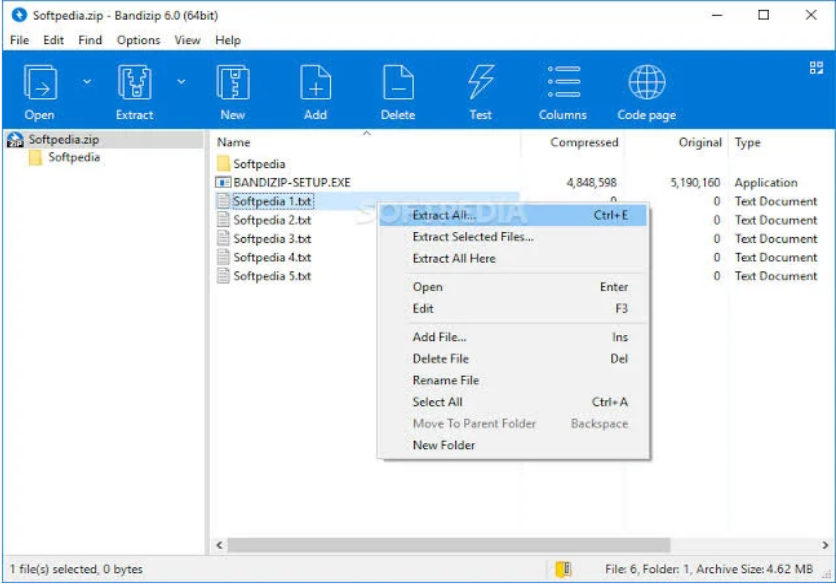The width and height of the screenshot is (836, 584).
Task: Click the Softpedia folder icon in file list
Action: [223, 164]
